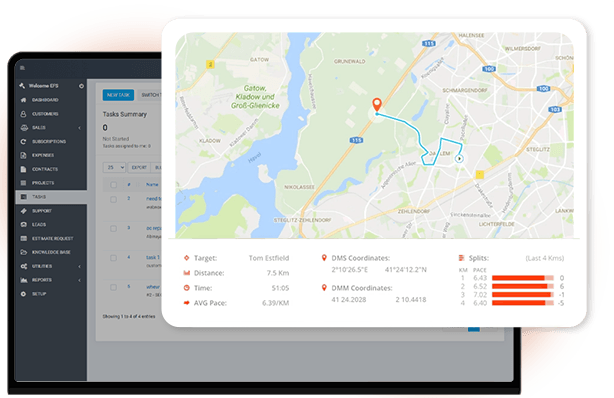Screen dimensions: 614x398
Task: Check the checkbox for task row 4
Action: click(x=113, y=258)
